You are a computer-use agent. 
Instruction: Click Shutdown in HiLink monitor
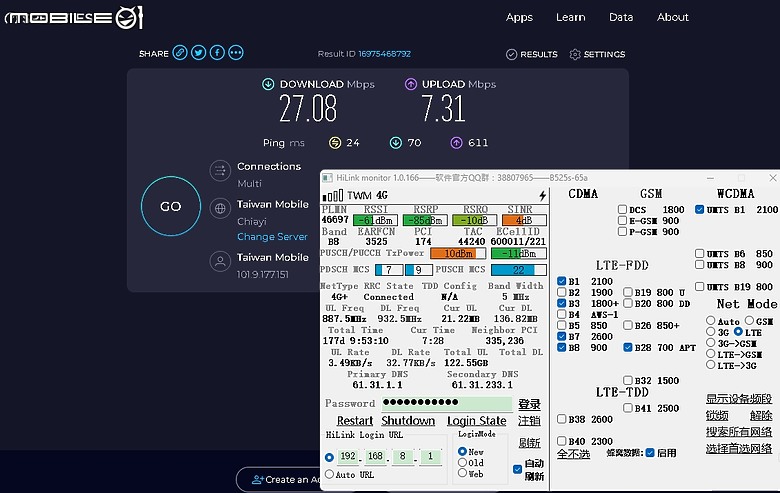(x=408, y=421)
